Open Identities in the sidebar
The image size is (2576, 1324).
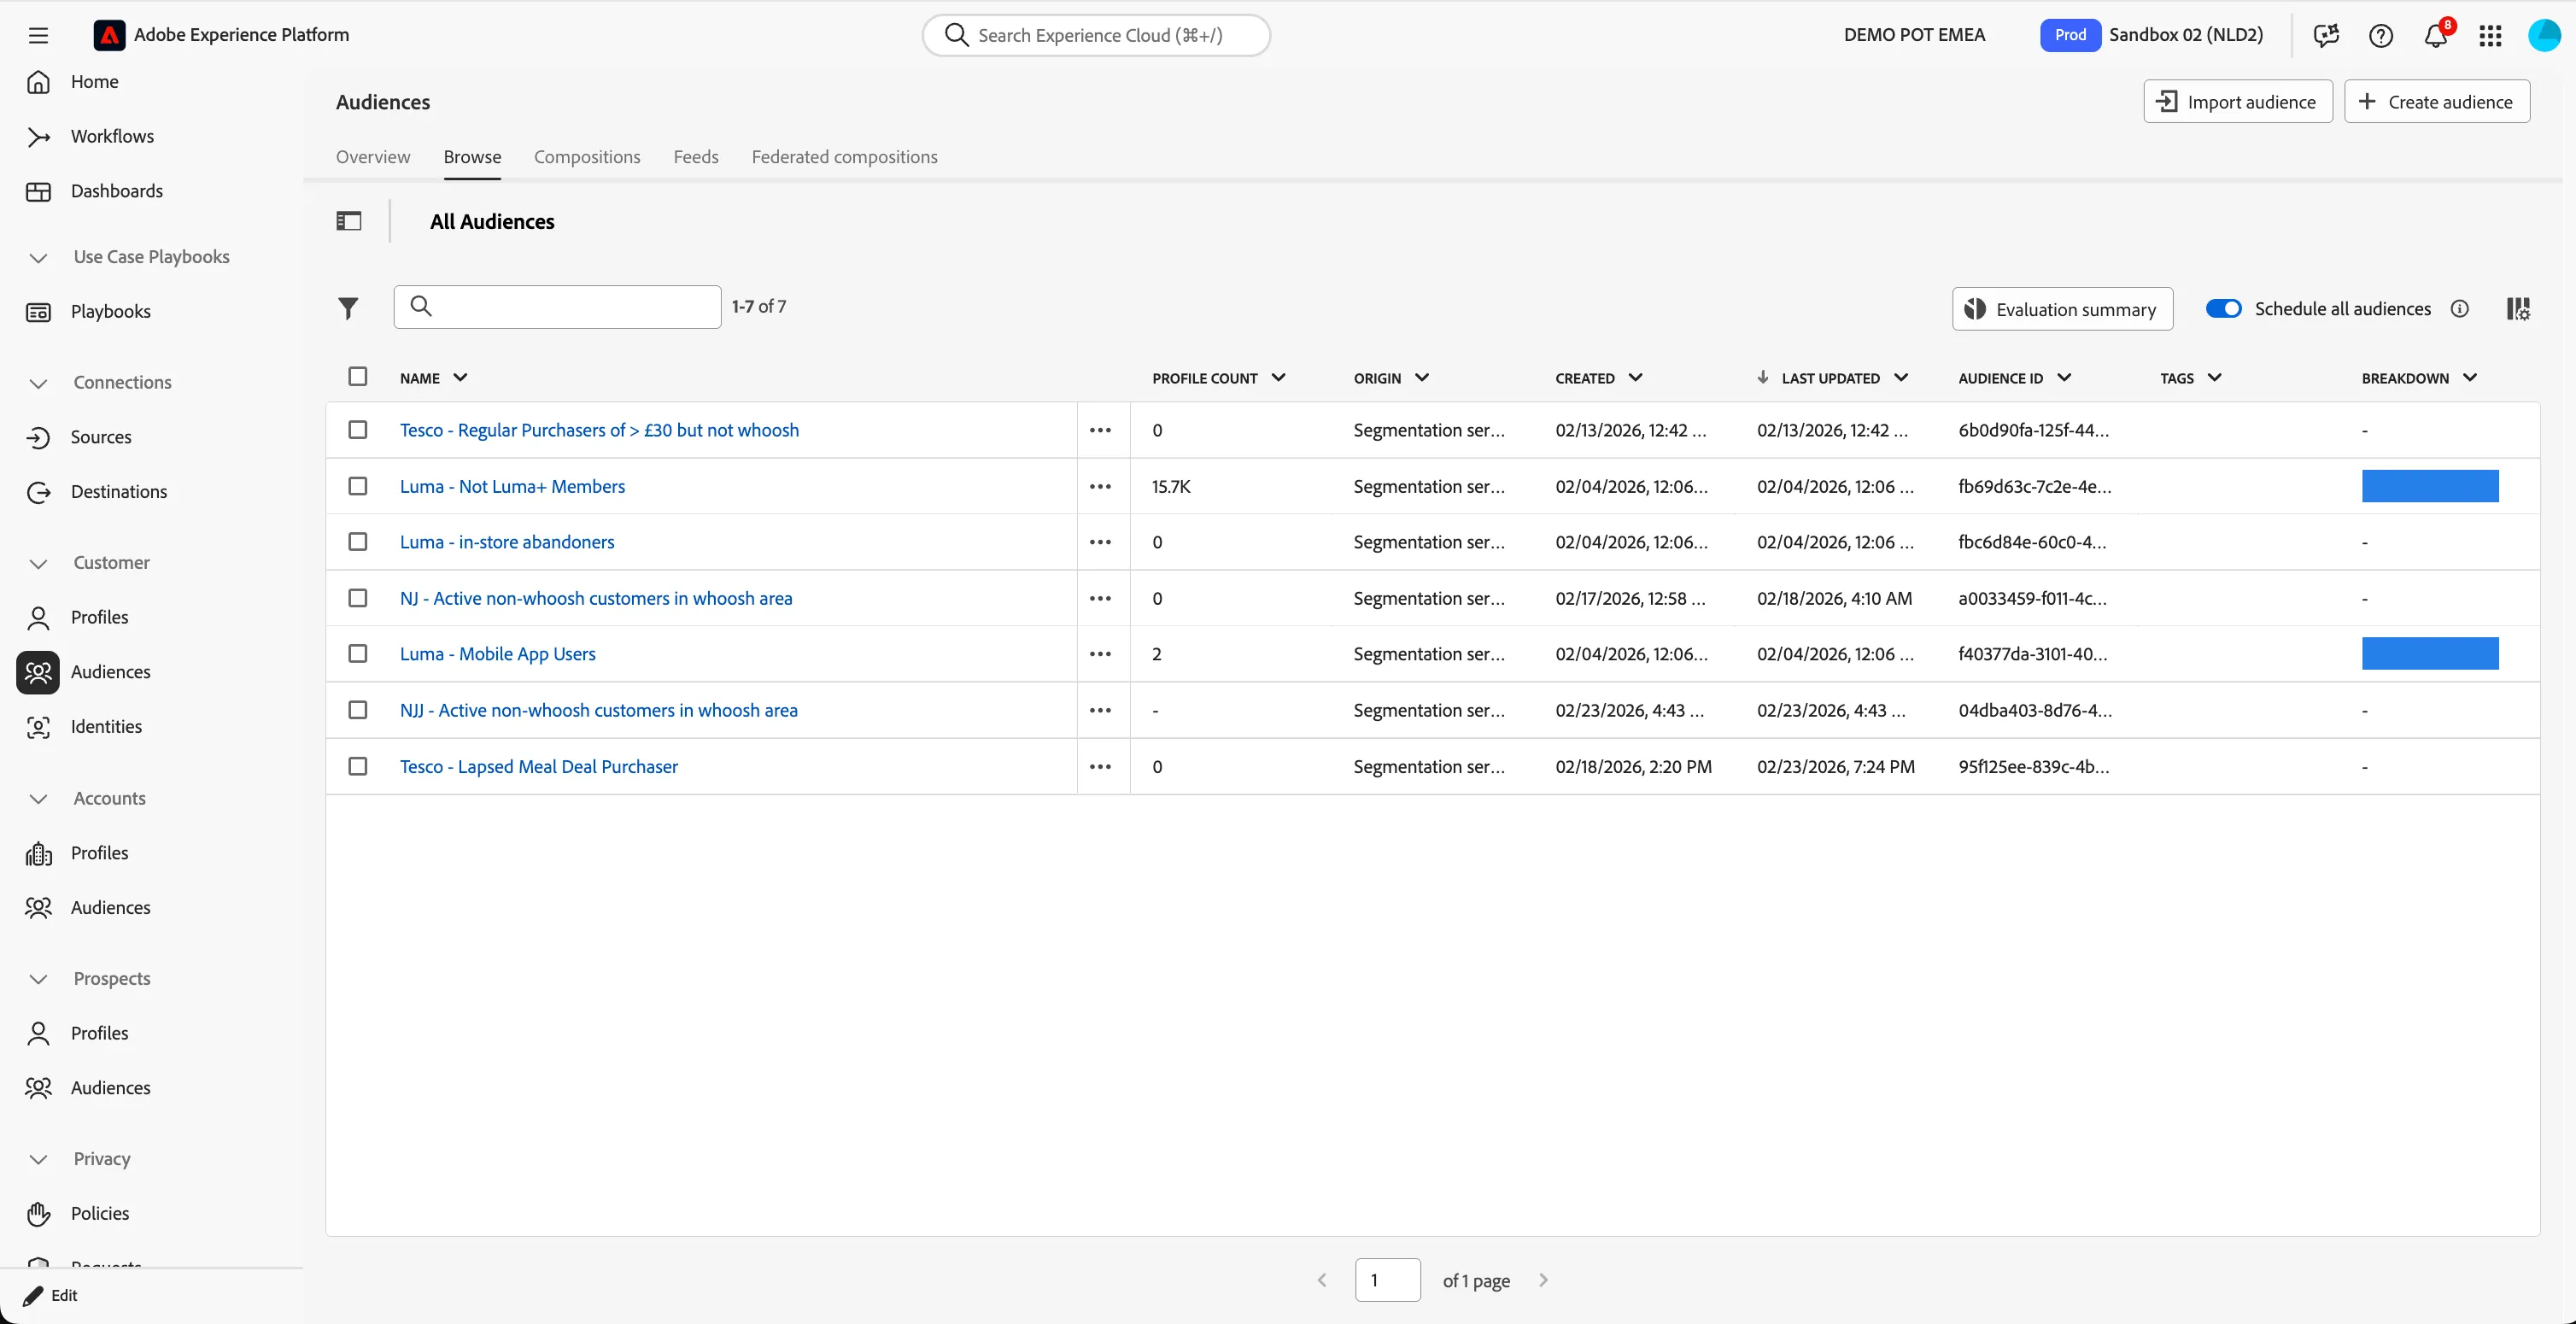coord(106,727)
